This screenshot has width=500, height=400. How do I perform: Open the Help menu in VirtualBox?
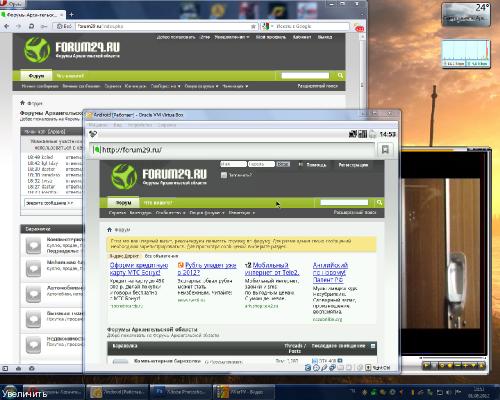[x=167, y=125]
